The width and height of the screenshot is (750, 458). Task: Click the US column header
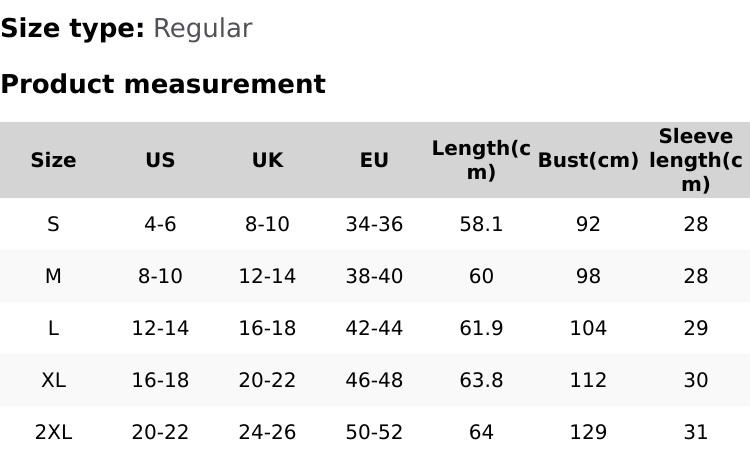[160, 160]
